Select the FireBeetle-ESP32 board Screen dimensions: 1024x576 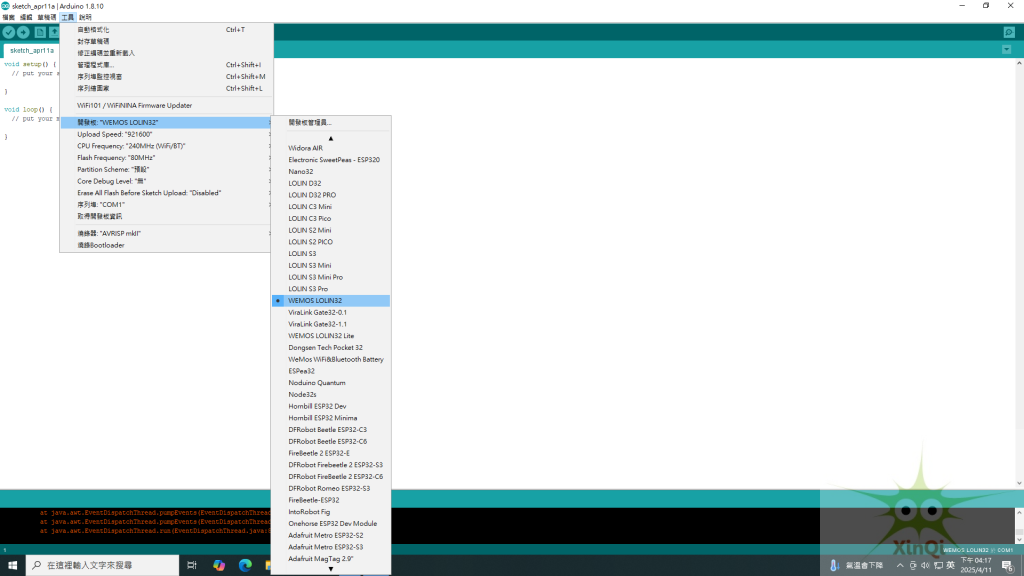[331, 500]
